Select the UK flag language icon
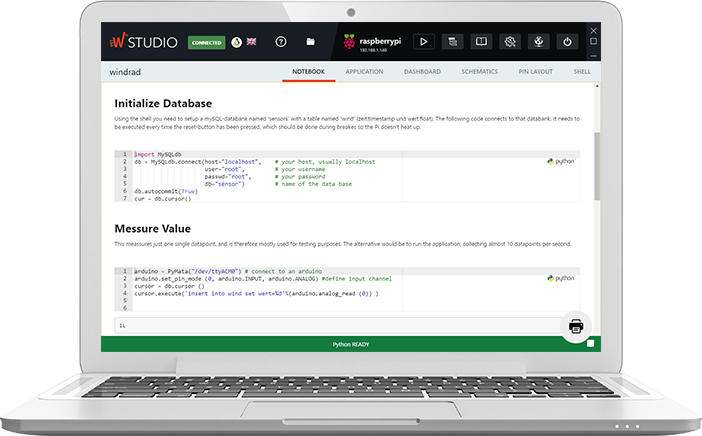Image resolution: width=702 pixels, height=436 pixels. coord(251,42)
